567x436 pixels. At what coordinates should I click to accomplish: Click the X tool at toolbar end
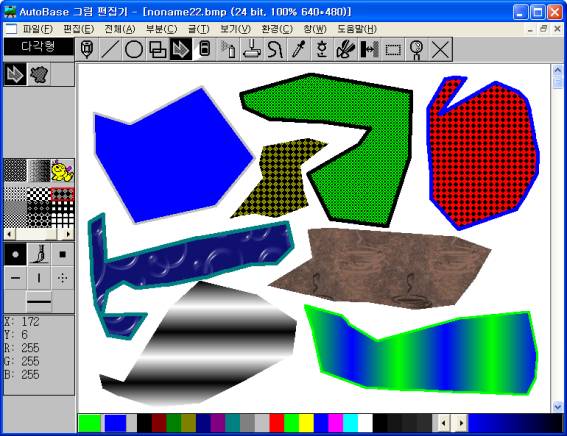[440, 49]
